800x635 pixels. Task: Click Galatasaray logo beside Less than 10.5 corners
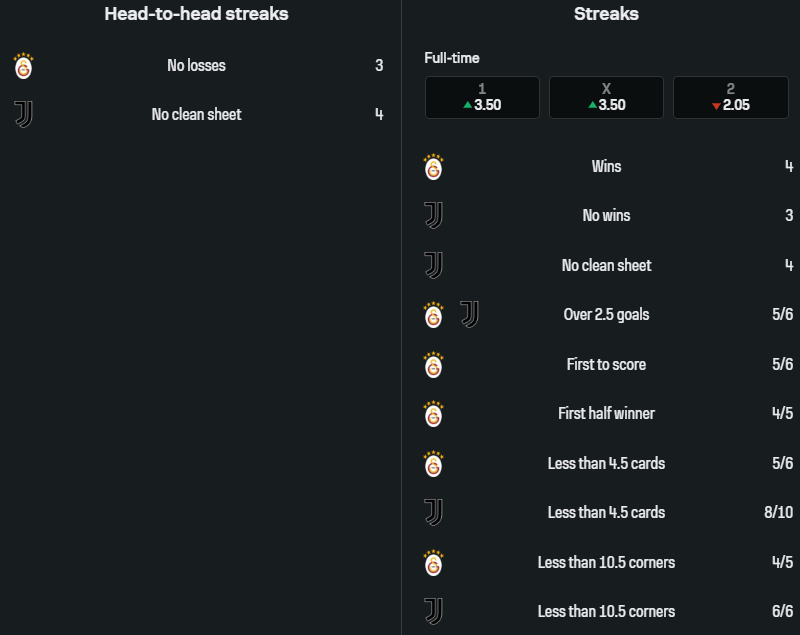(433, 562)
